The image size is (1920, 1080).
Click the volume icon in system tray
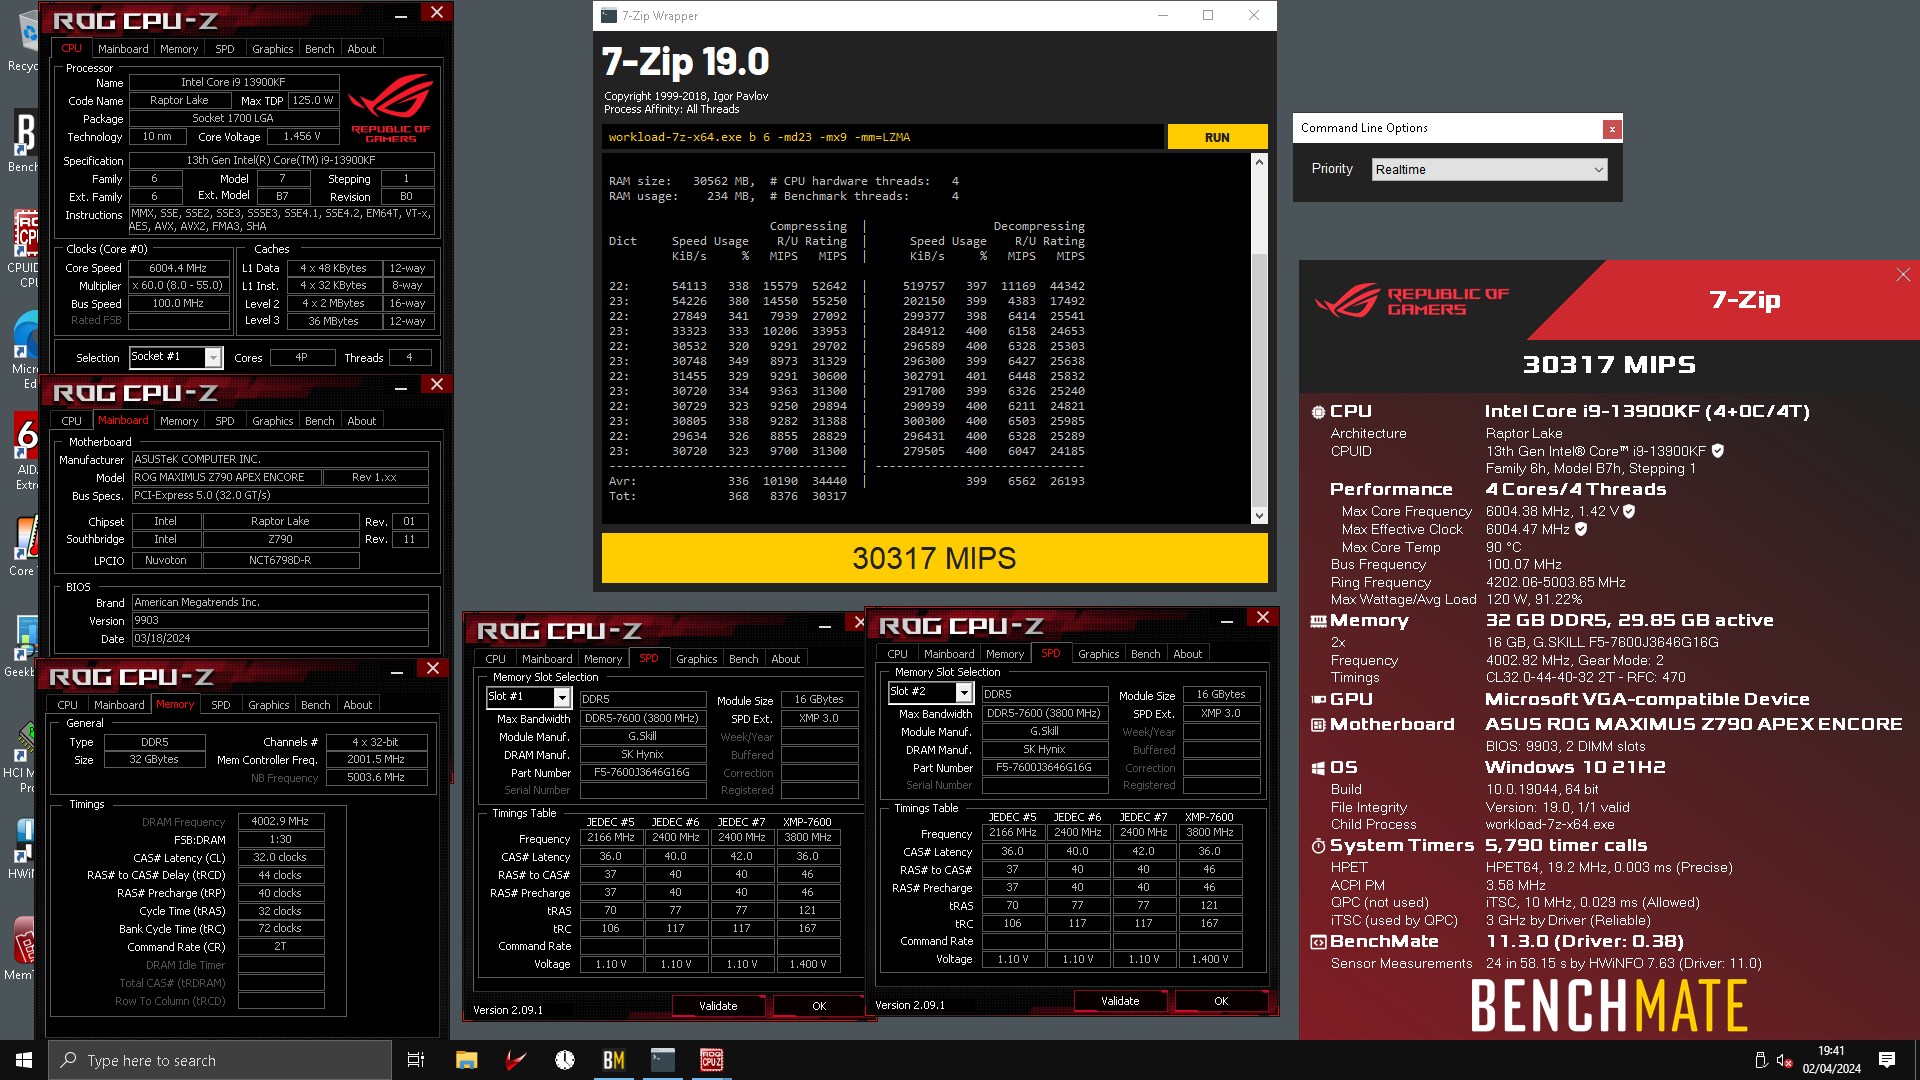1784,1060
